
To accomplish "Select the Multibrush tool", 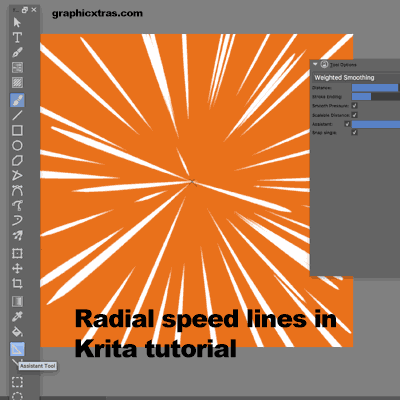I will (17, 235).
